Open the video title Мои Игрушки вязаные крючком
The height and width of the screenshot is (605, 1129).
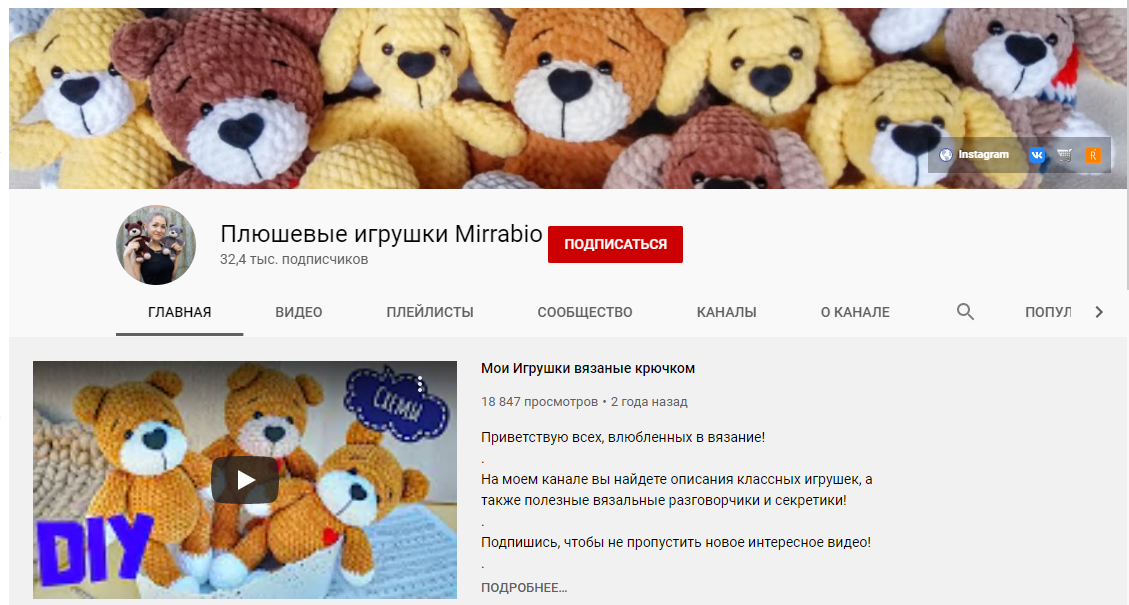click(588, 368)
